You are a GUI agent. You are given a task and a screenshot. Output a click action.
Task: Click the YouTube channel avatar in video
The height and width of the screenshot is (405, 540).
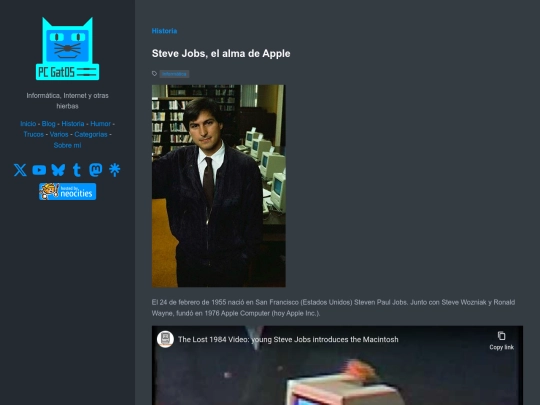pos(165,339)
